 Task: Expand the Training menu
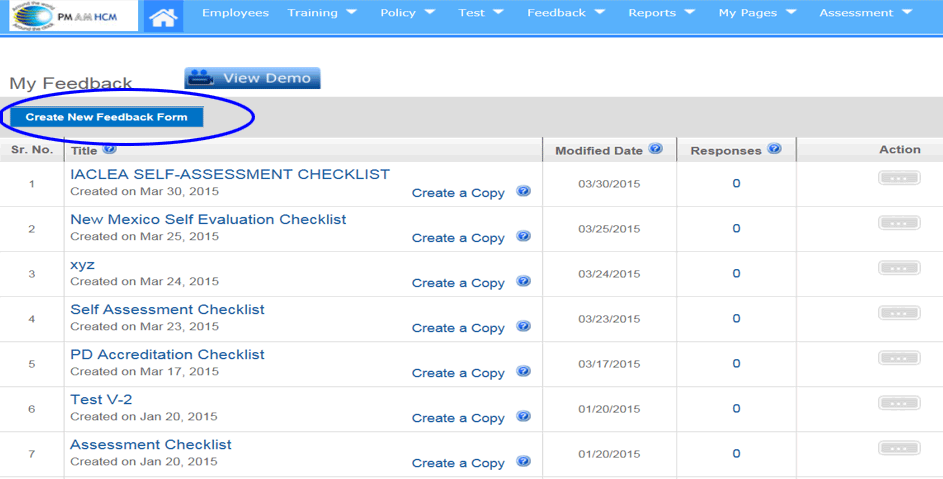(x=322, y=13)
